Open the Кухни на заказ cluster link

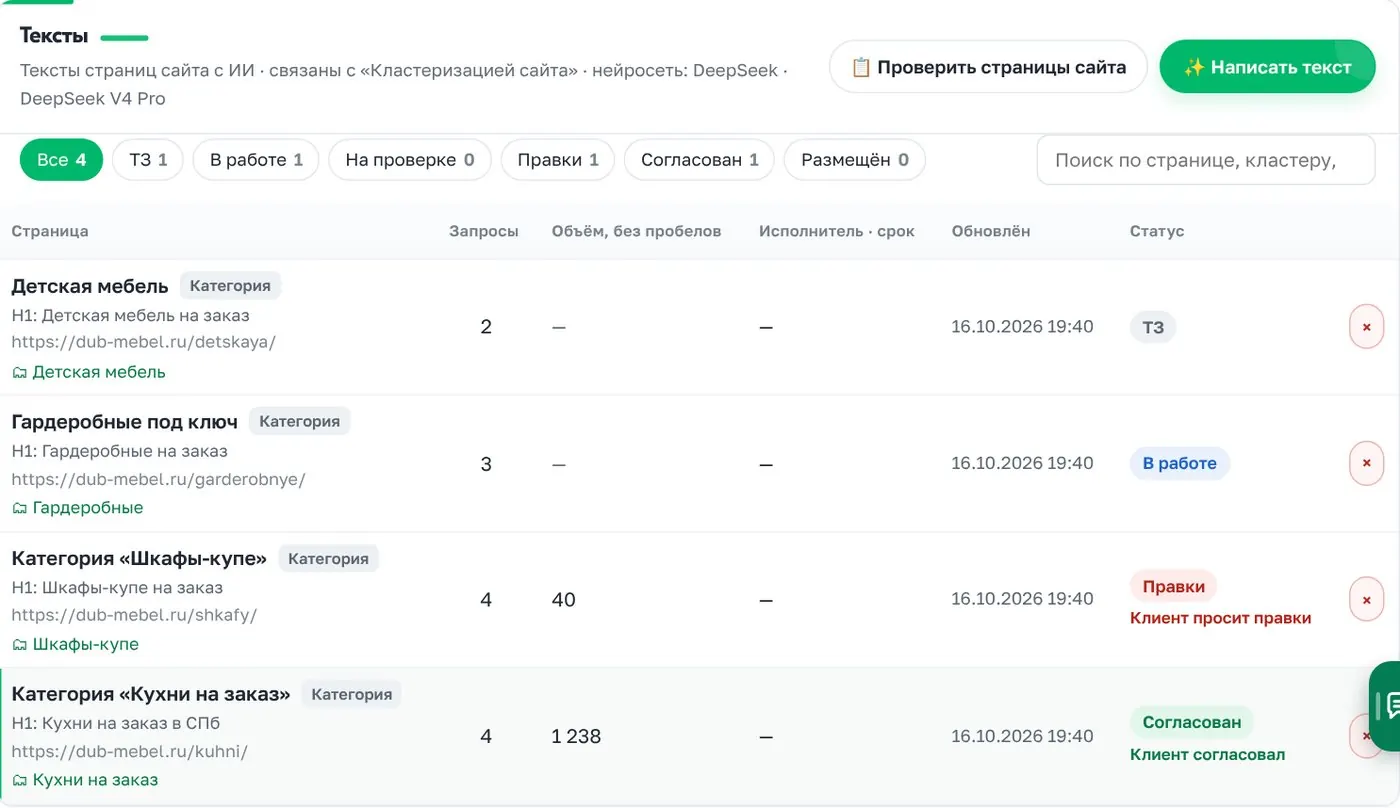85,780
